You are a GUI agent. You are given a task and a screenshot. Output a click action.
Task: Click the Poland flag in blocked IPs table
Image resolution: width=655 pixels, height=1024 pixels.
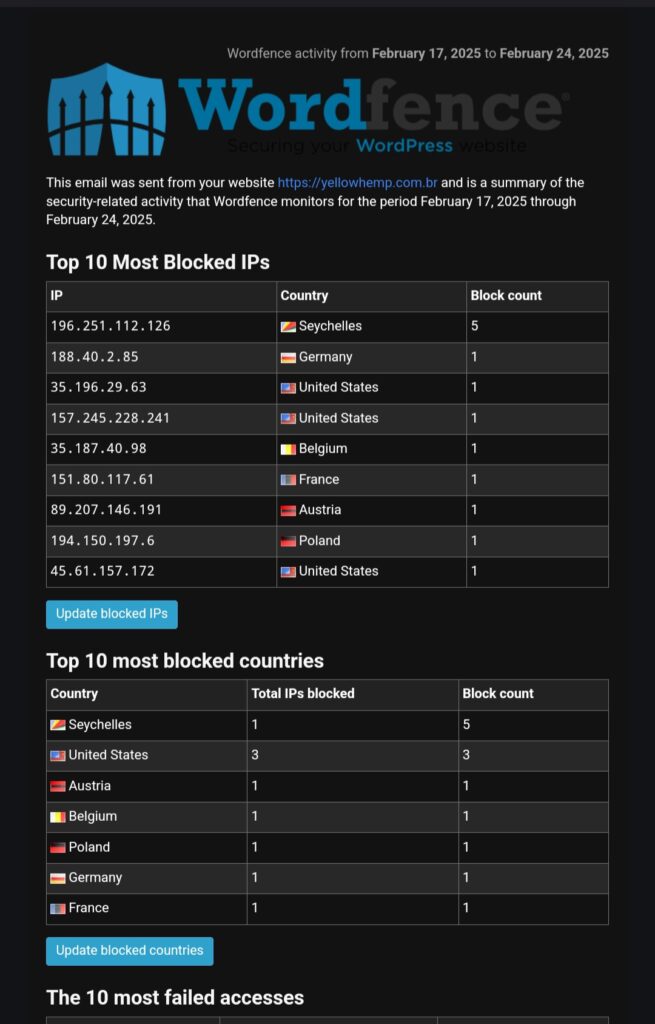(x=288, y=541)
